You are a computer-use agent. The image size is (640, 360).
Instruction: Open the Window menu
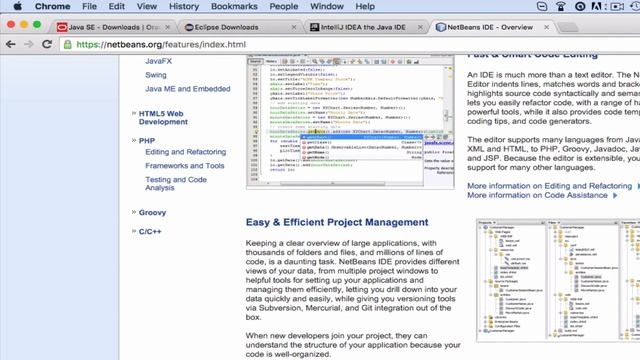327,6
